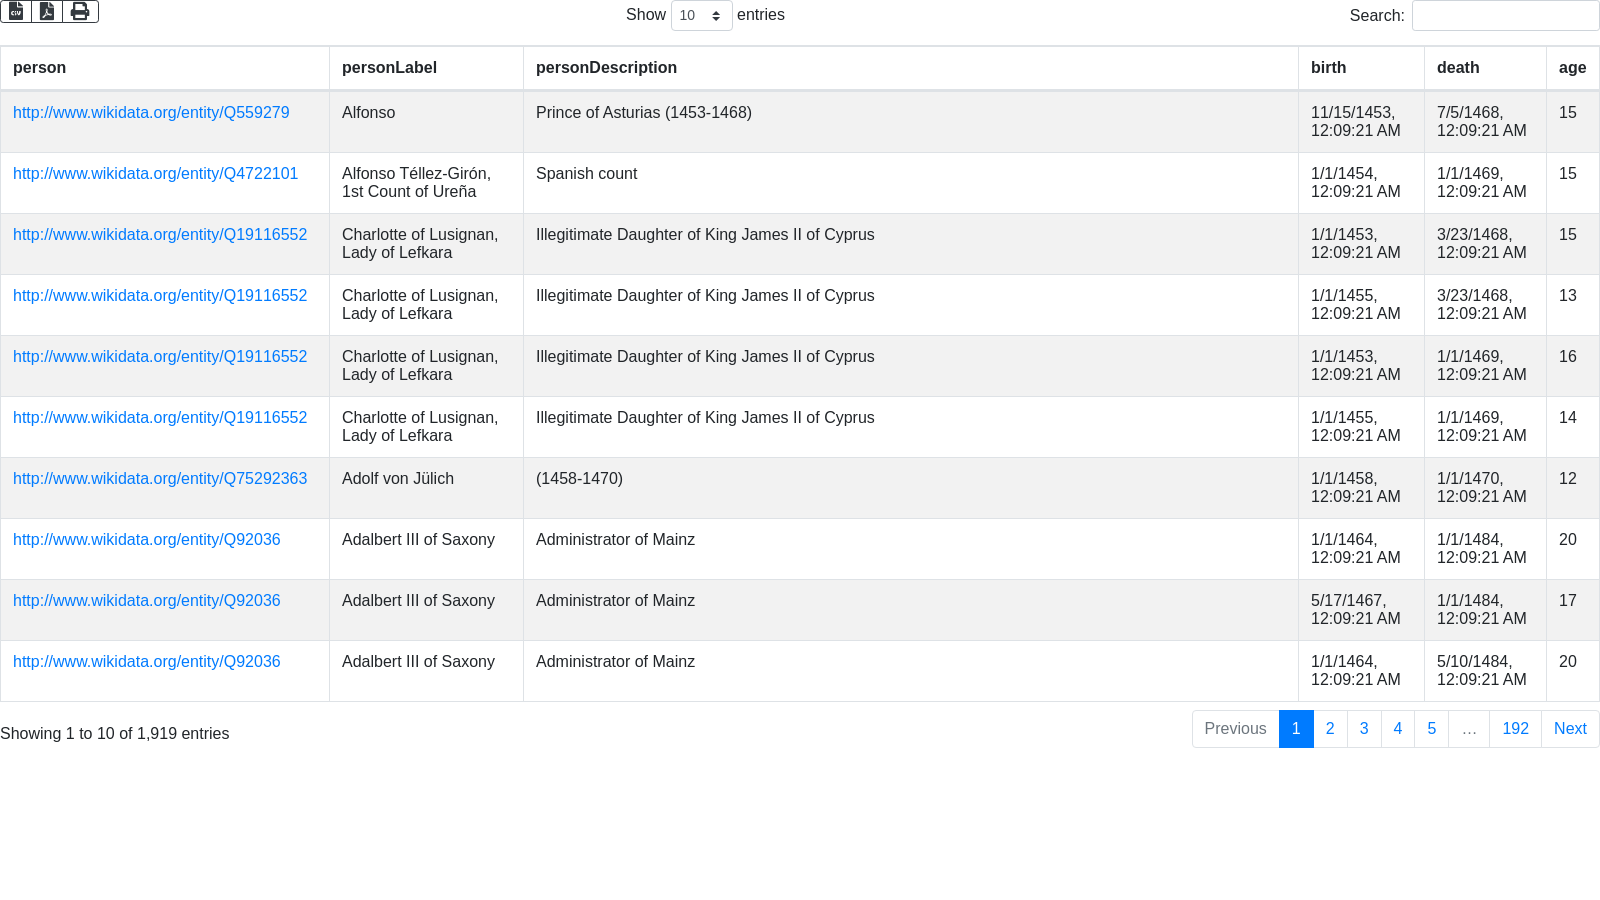Sort table by age column
1600x900 pixels.
(x=1572, y=68)
